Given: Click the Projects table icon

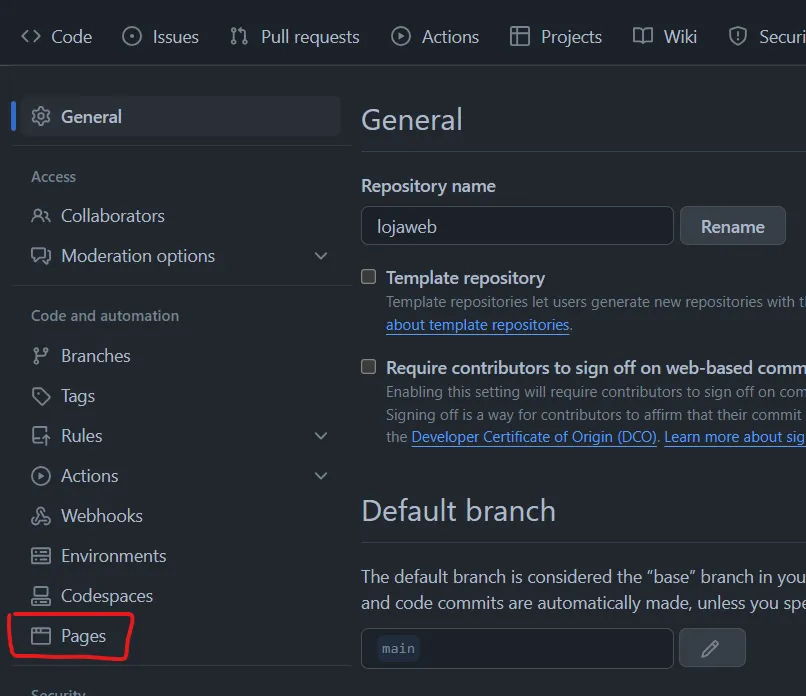Looking at the screenshot, I should click(x=519, y=36).
